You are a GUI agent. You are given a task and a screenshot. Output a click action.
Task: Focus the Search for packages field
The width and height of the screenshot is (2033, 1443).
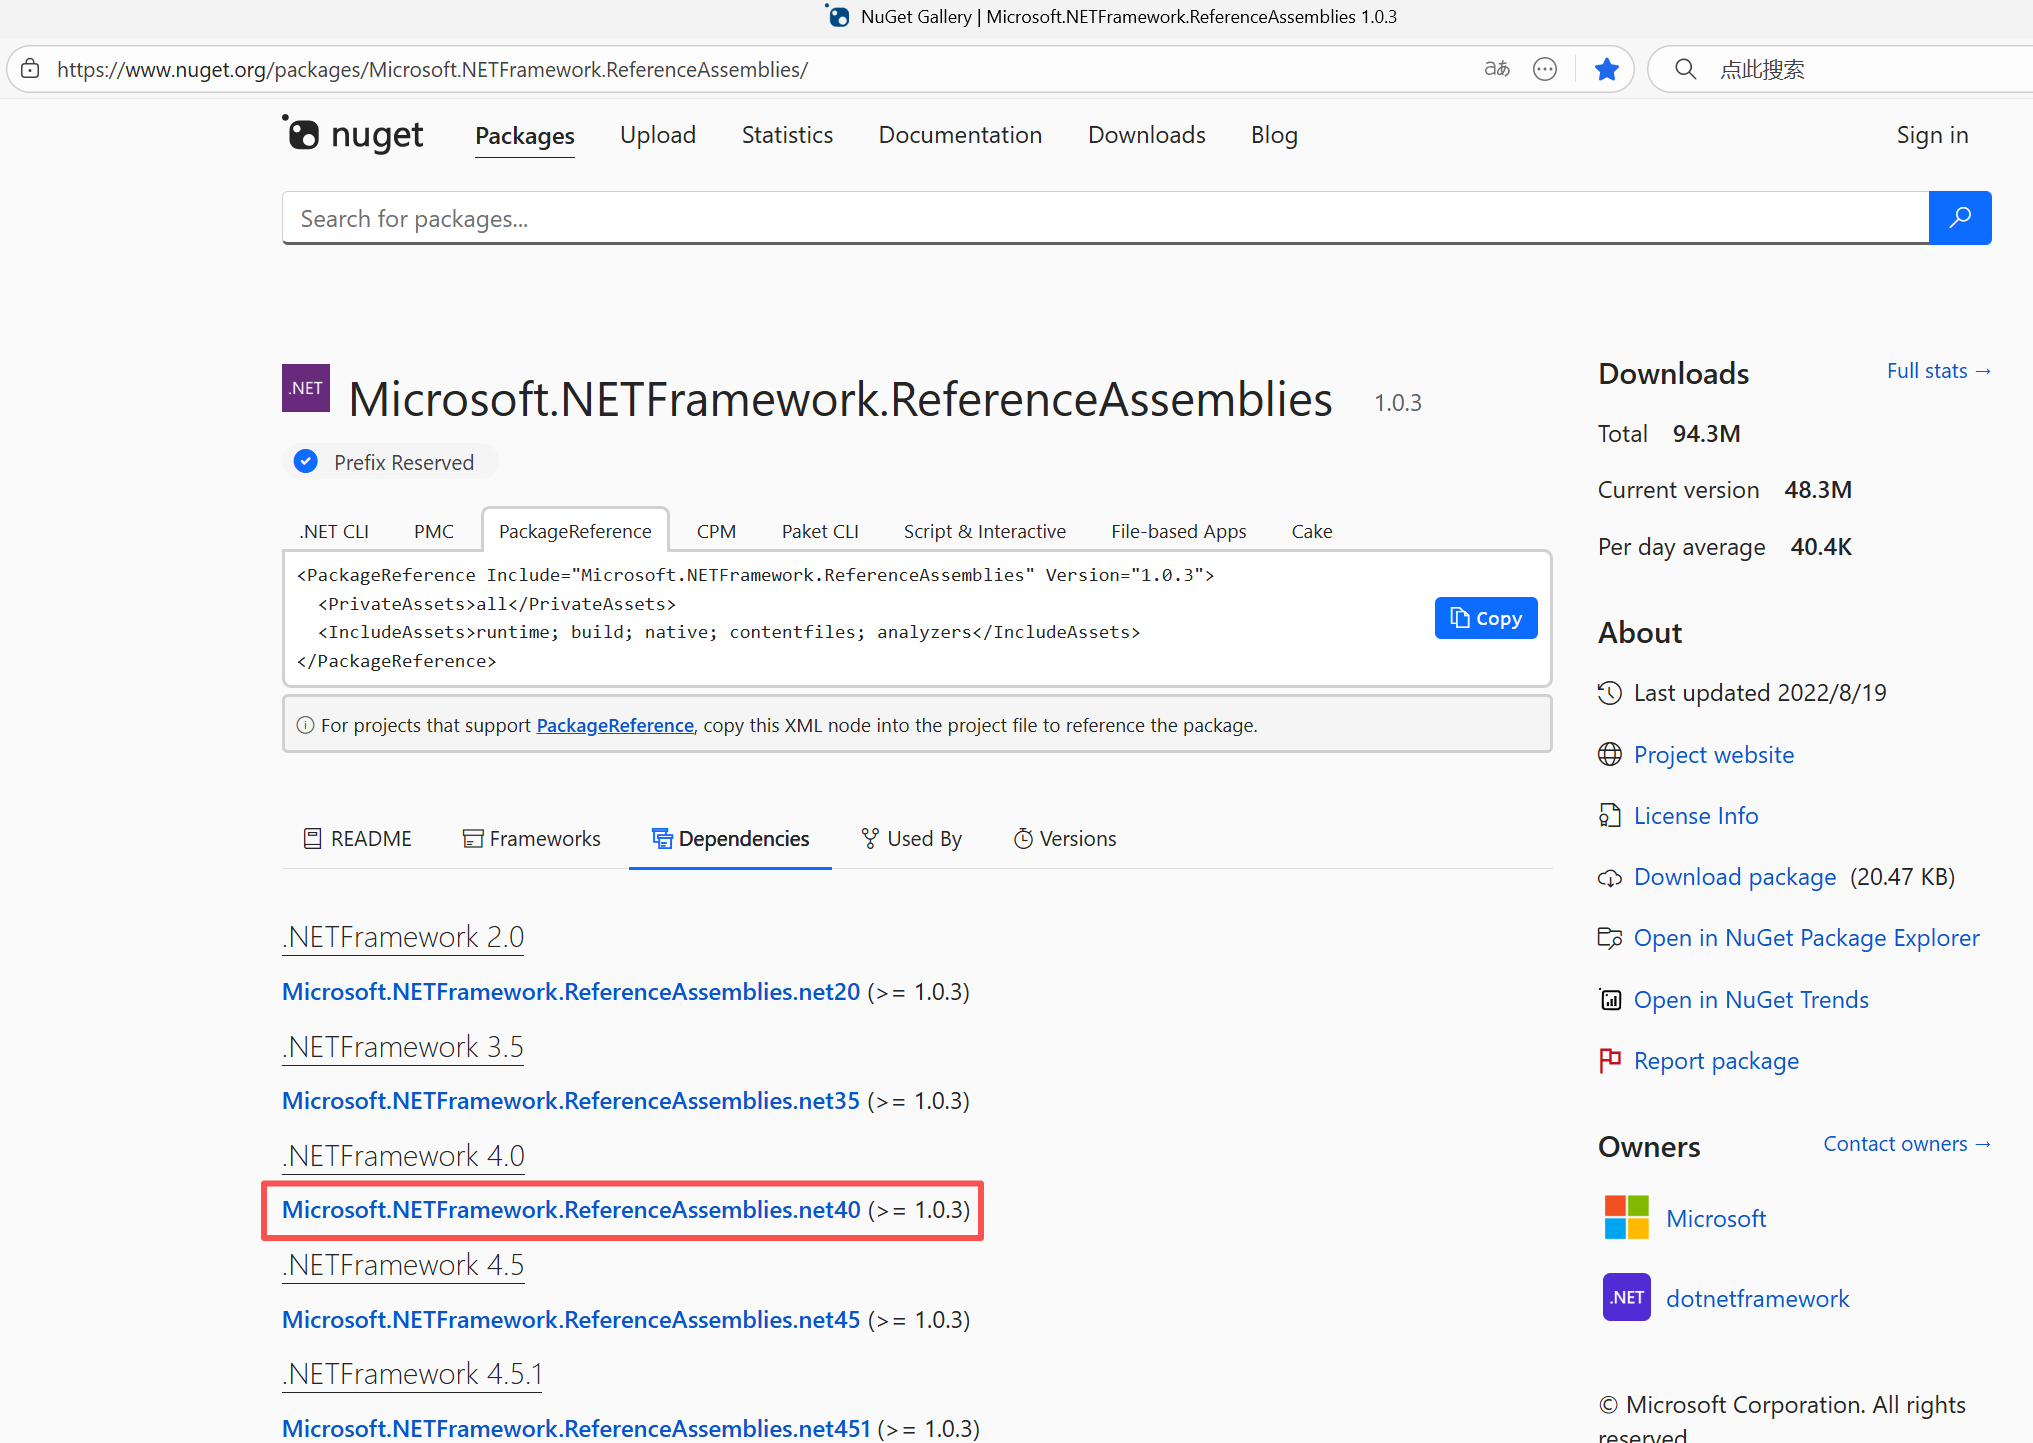1104,218
